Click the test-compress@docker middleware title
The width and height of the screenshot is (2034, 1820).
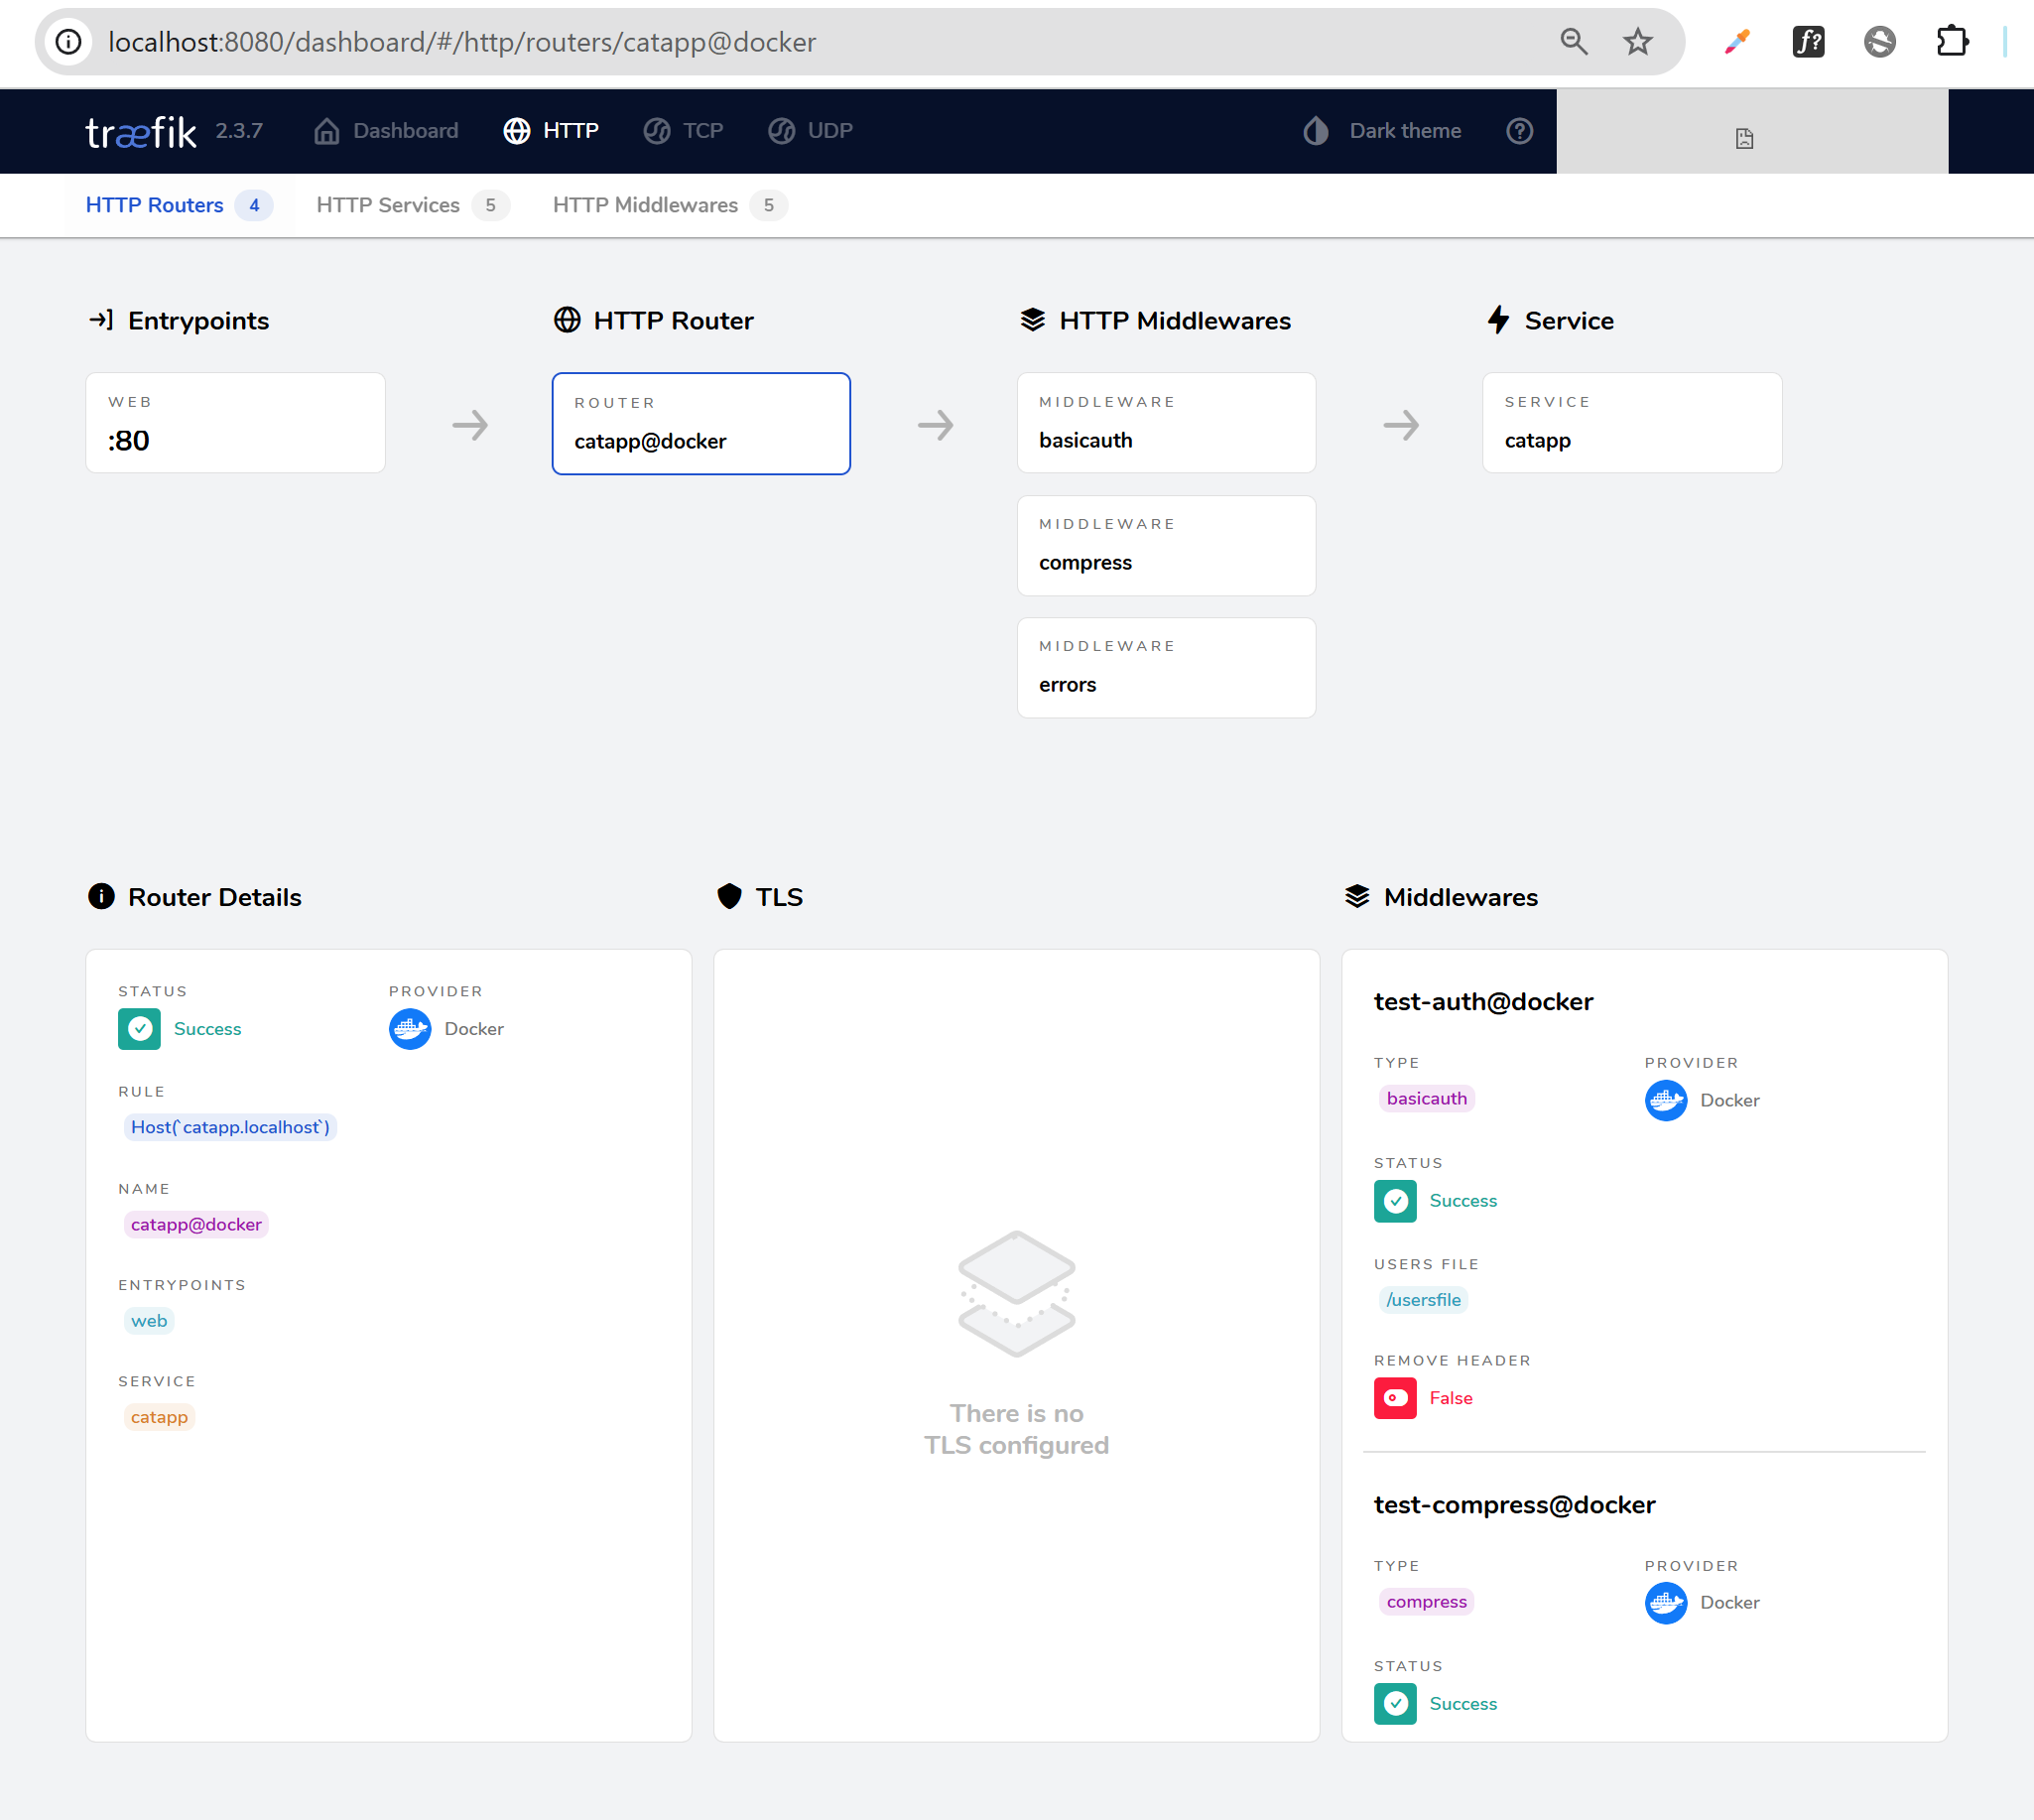coord(1514,1505)
